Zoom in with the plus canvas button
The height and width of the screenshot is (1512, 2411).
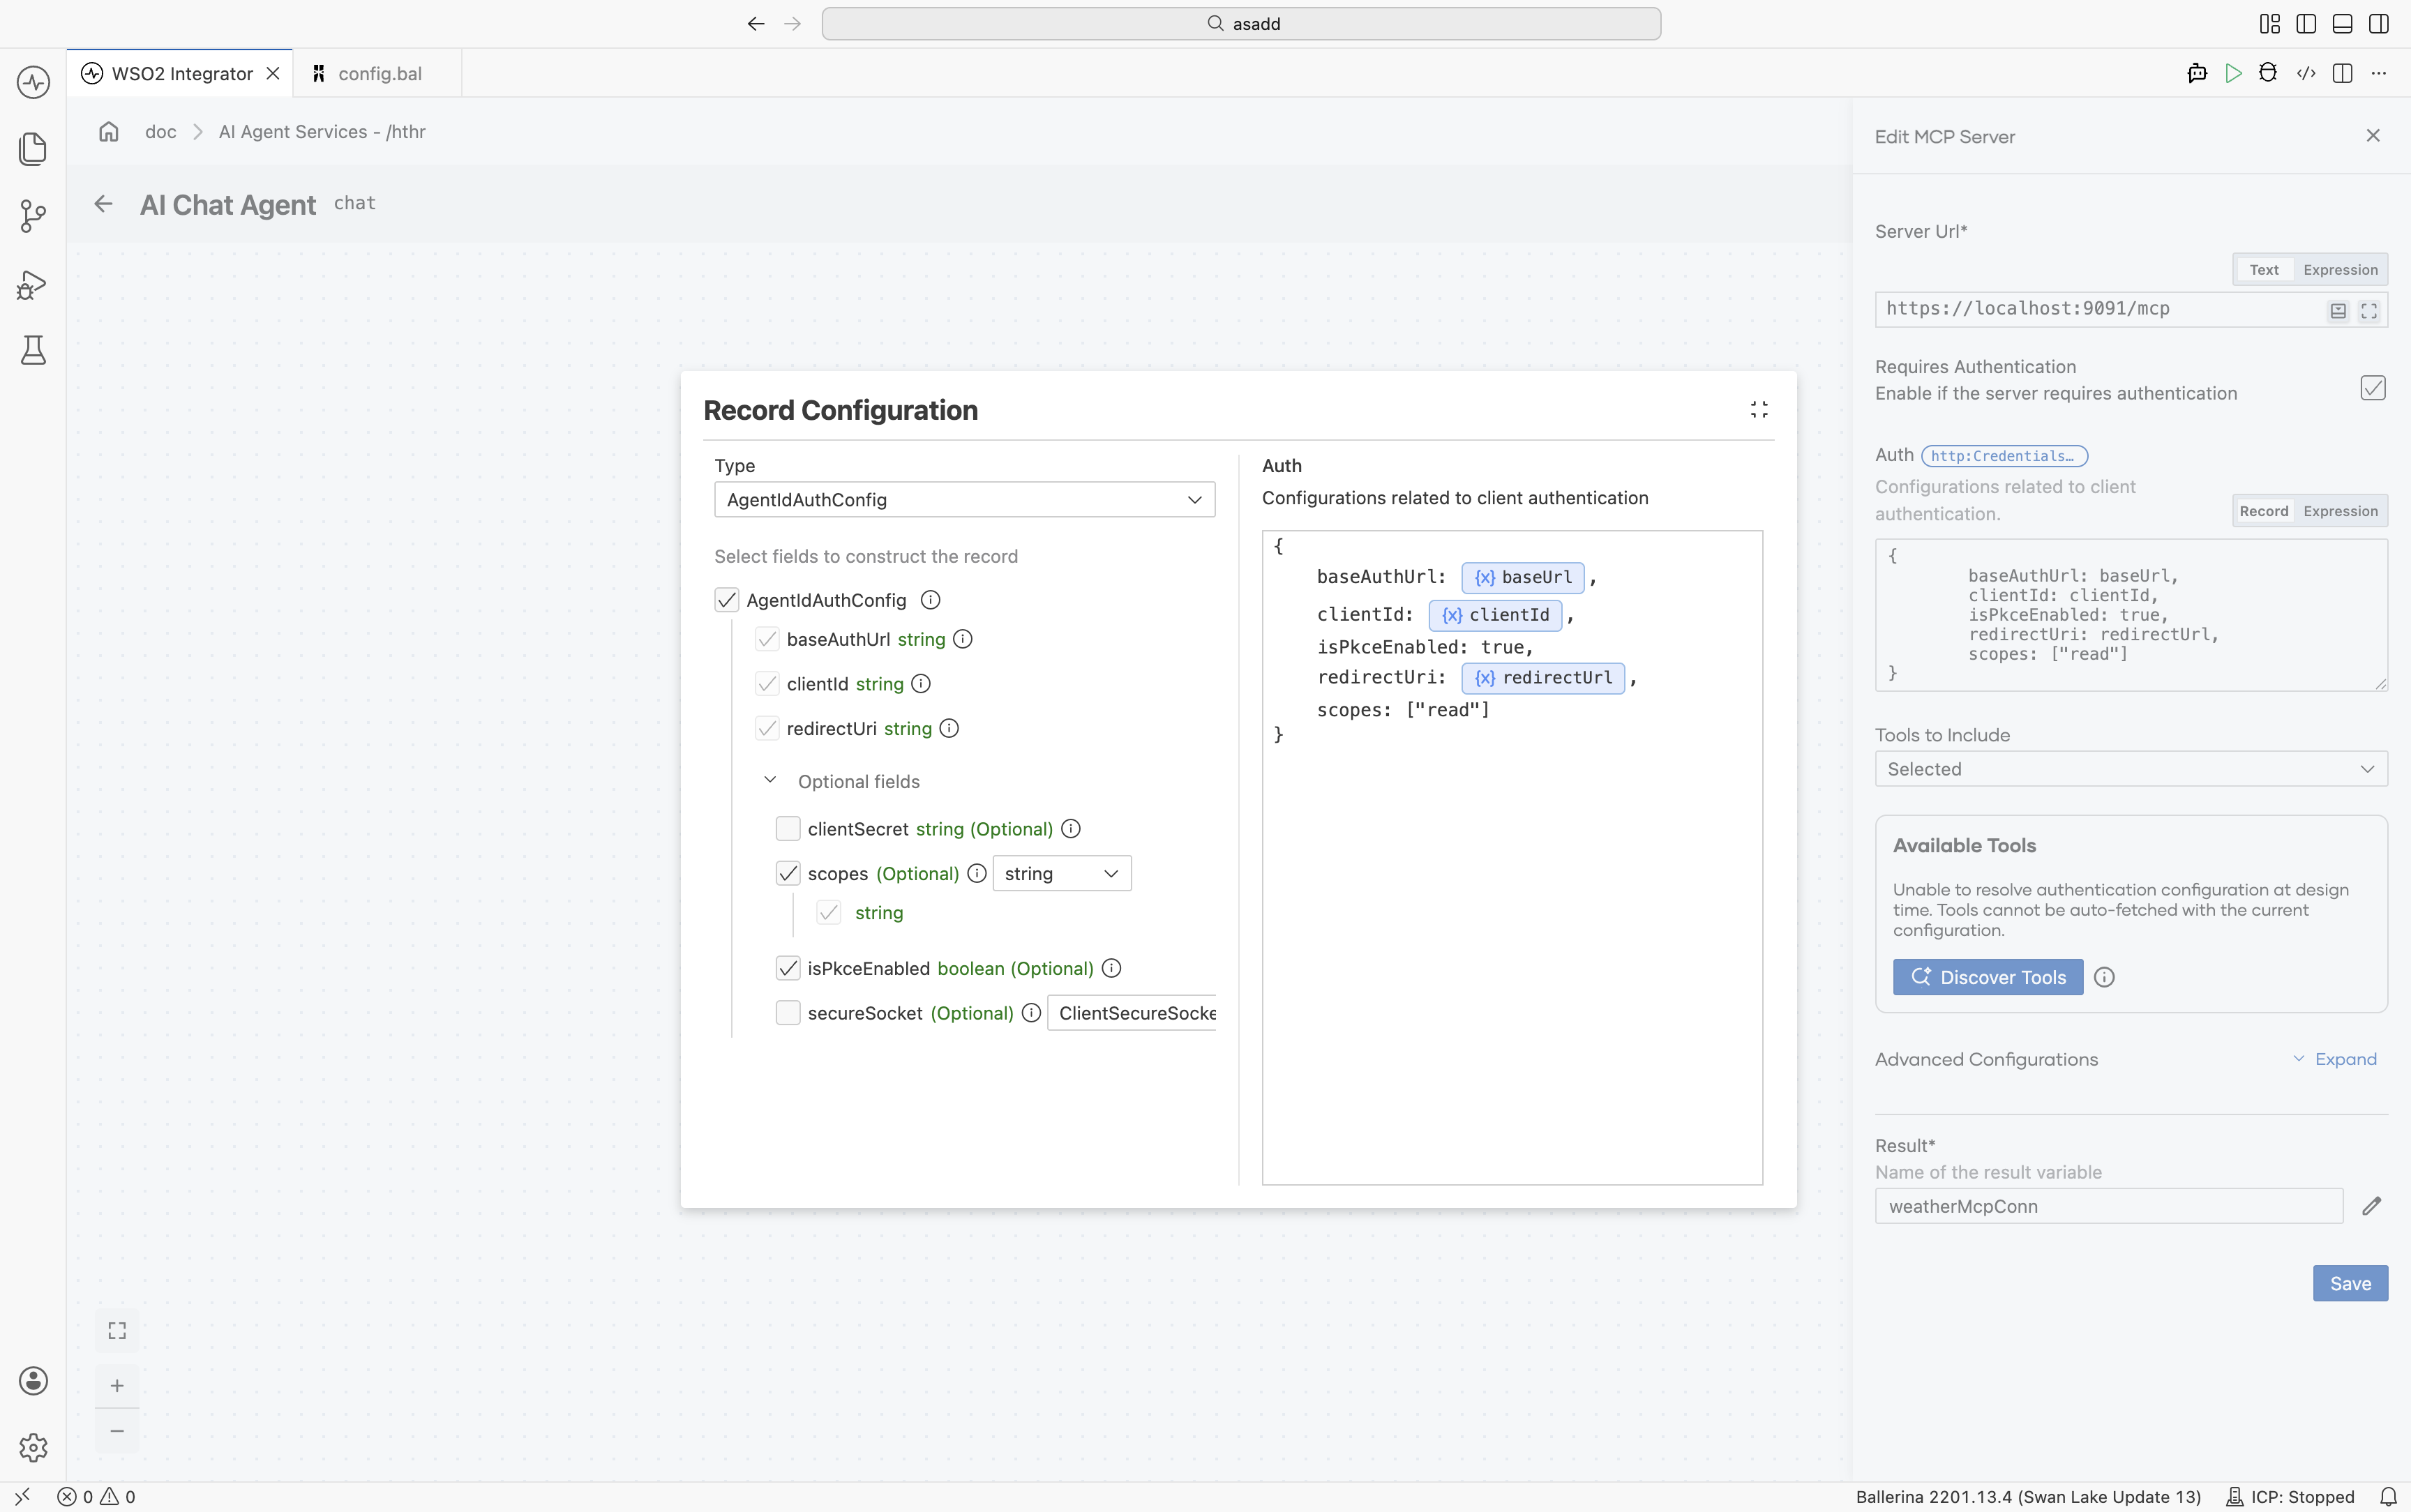(x=117, y=1386)
